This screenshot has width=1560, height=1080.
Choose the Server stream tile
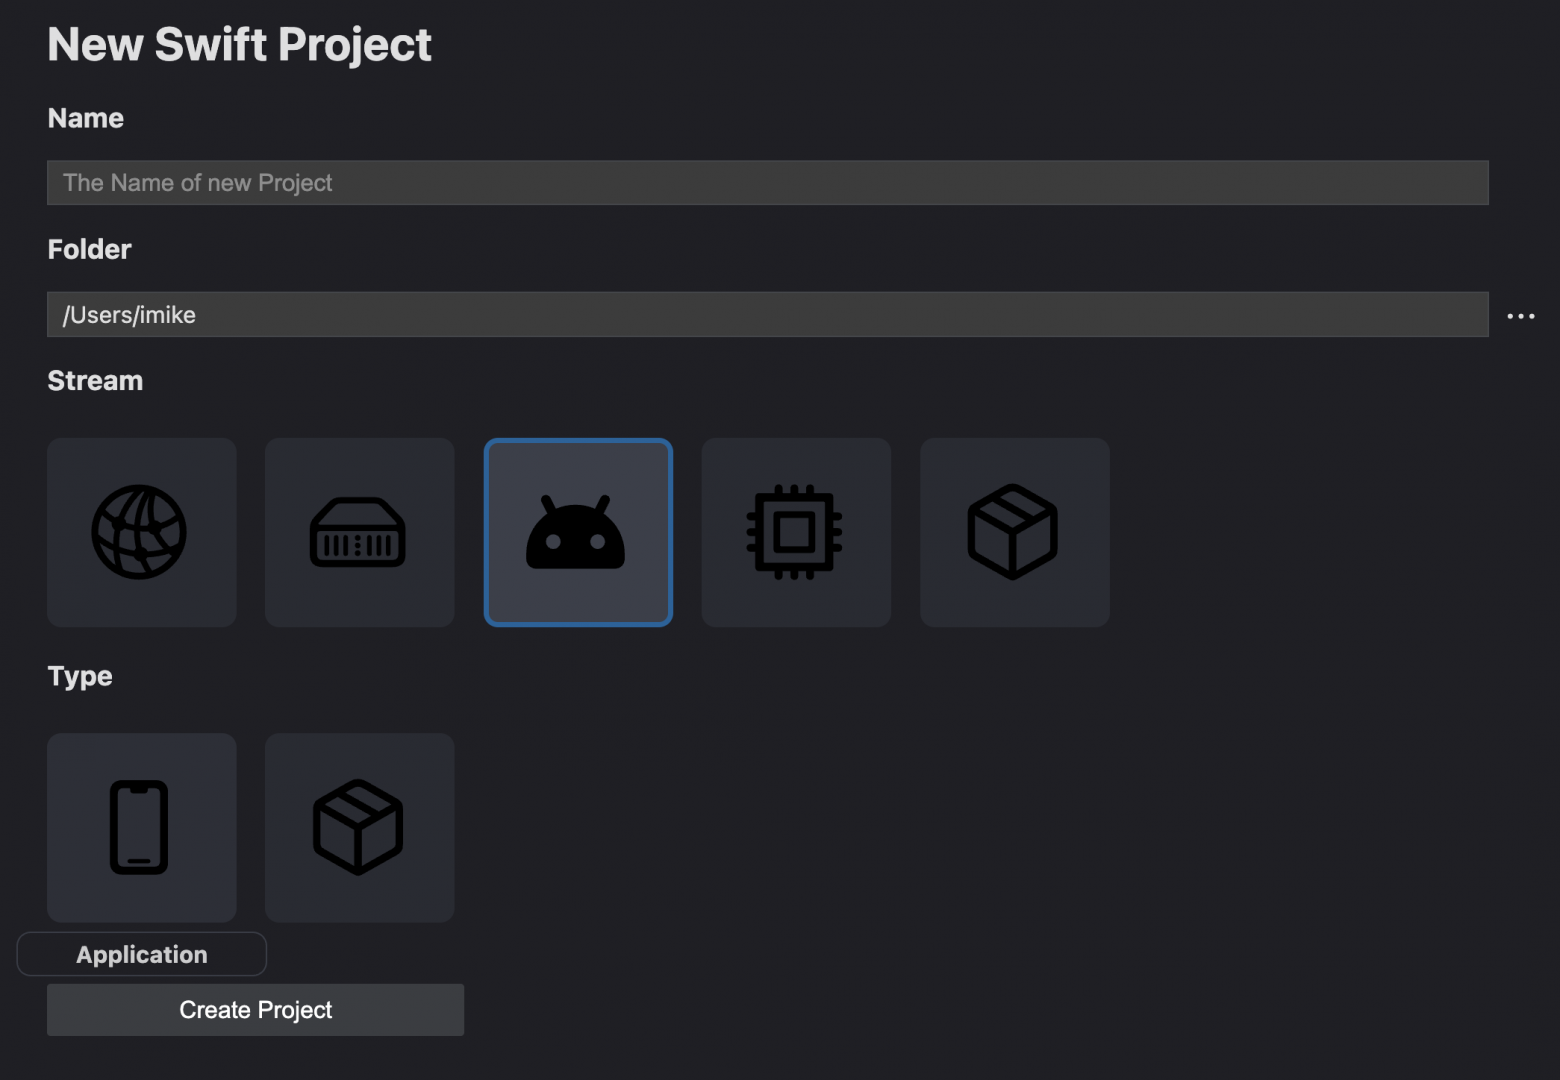coord(359,532)
